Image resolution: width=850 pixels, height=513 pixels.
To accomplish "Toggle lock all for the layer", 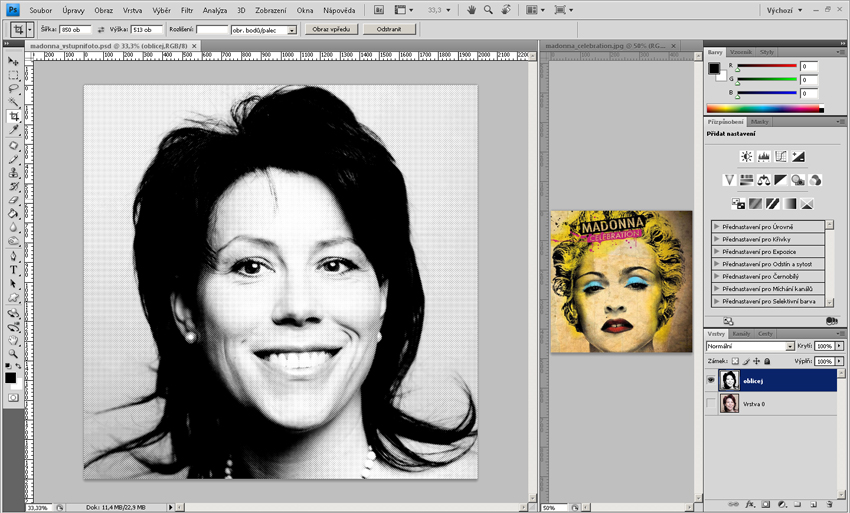I will [x=767, y=361].
